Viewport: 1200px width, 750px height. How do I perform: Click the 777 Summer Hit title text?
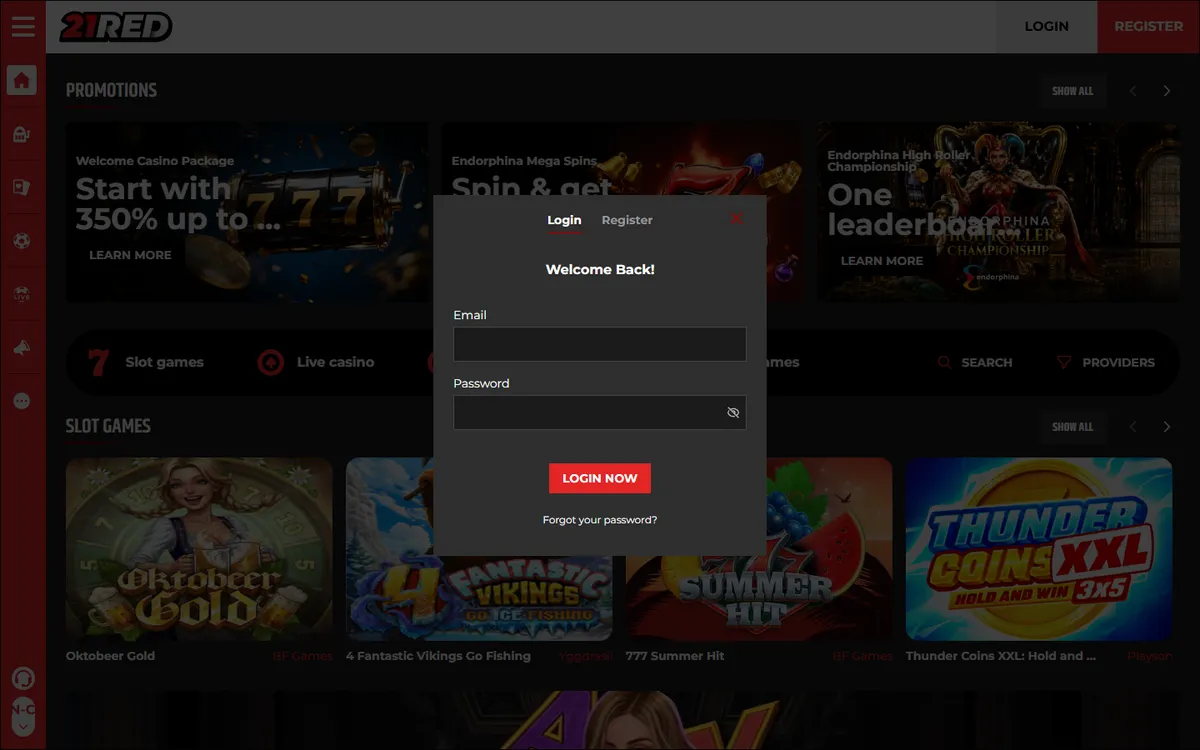click(675, 656)
